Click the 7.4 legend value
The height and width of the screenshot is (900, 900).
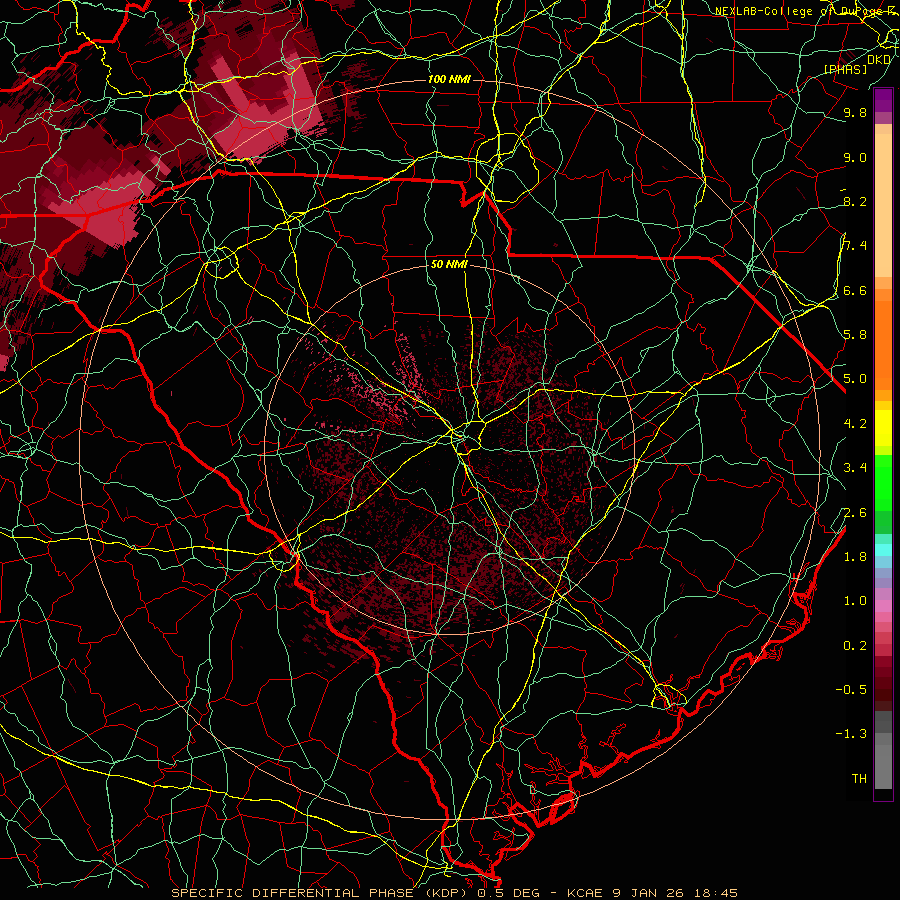pyautogui.click(x=855, y=246)
